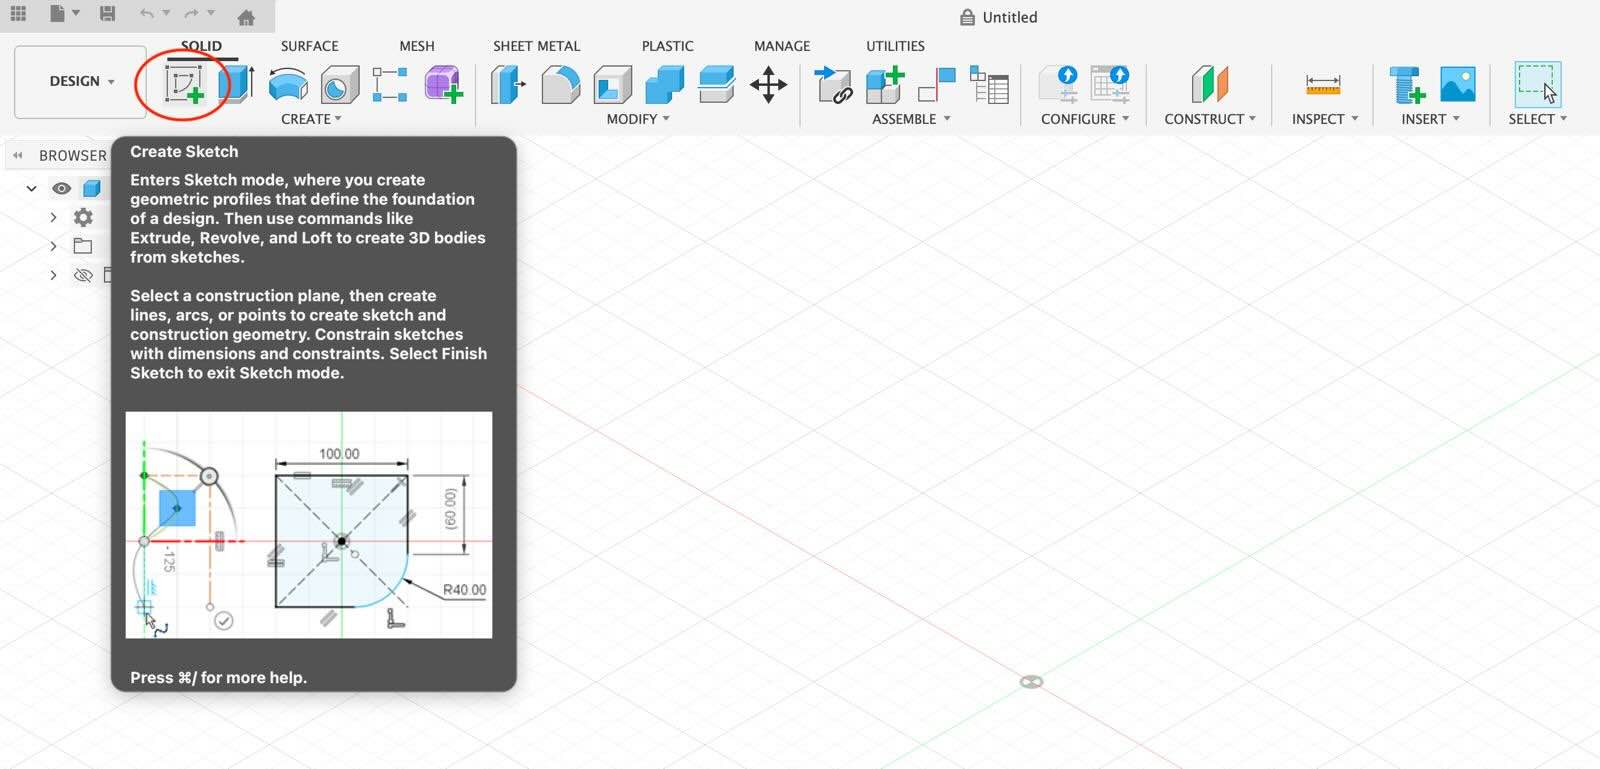Collapse the Browser panel with the double arrow
The image size is (1600, 769).
(x=17, y=155)
